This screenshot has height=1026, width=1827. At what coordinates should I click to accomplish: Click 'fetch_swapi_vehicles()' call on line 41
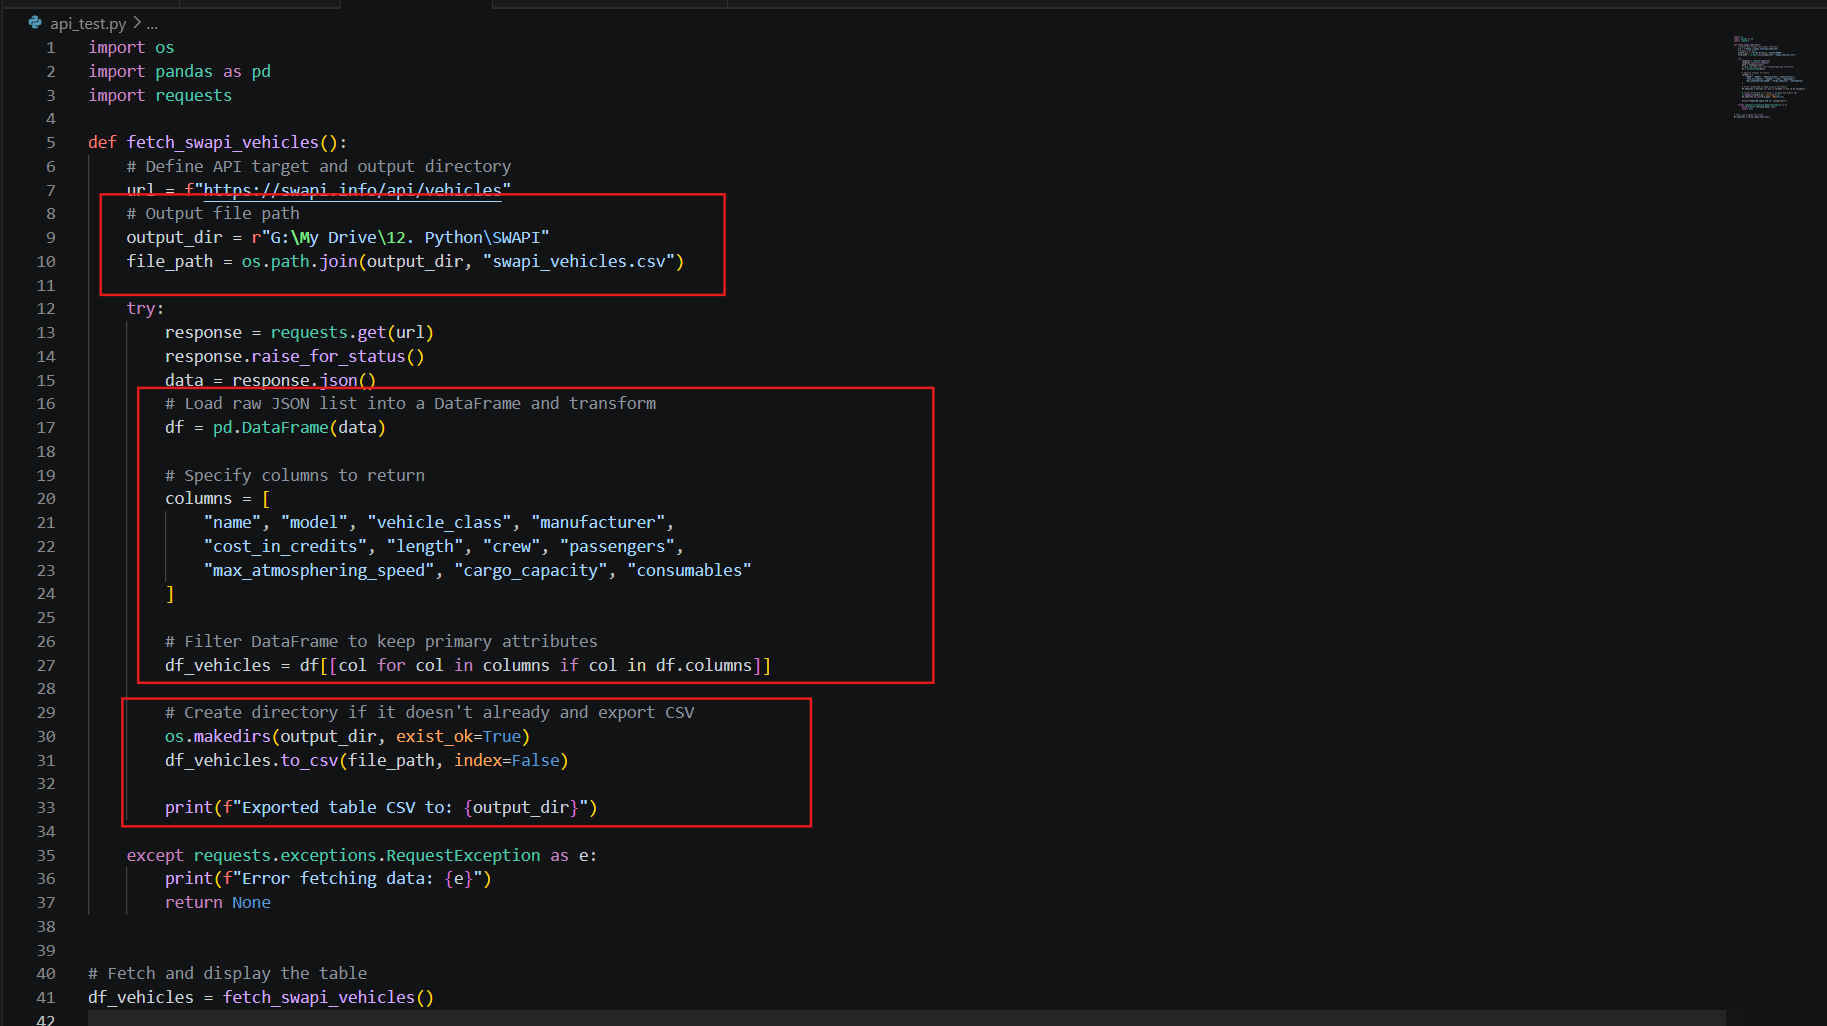click(x=328, y=997)
